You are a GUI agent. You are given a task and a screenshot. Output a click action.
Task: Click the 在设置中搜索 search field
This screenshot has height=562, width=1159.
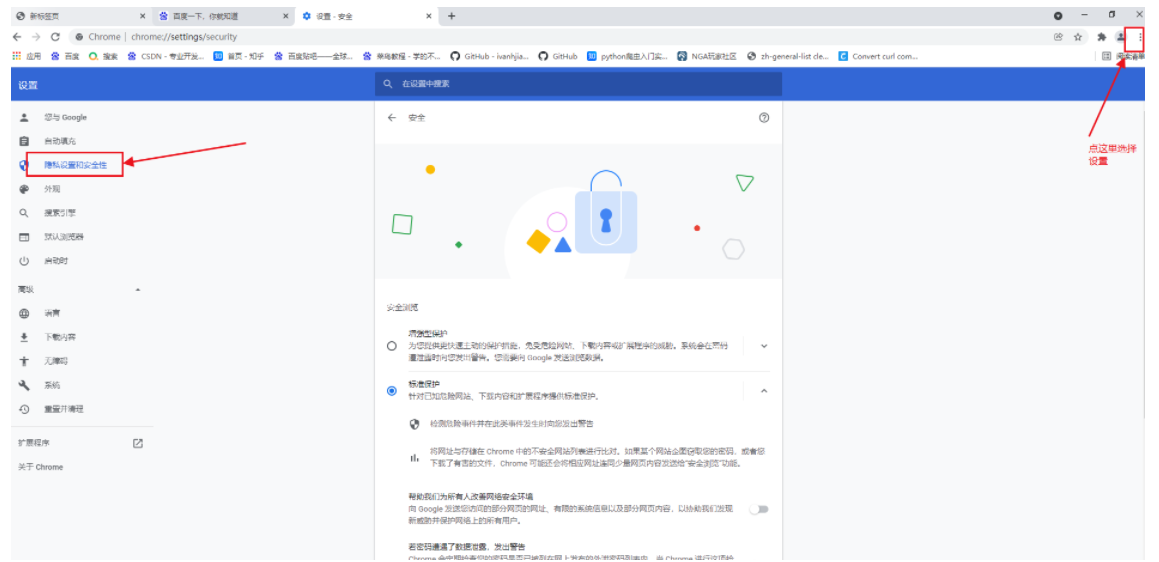[x=578, y=84]
